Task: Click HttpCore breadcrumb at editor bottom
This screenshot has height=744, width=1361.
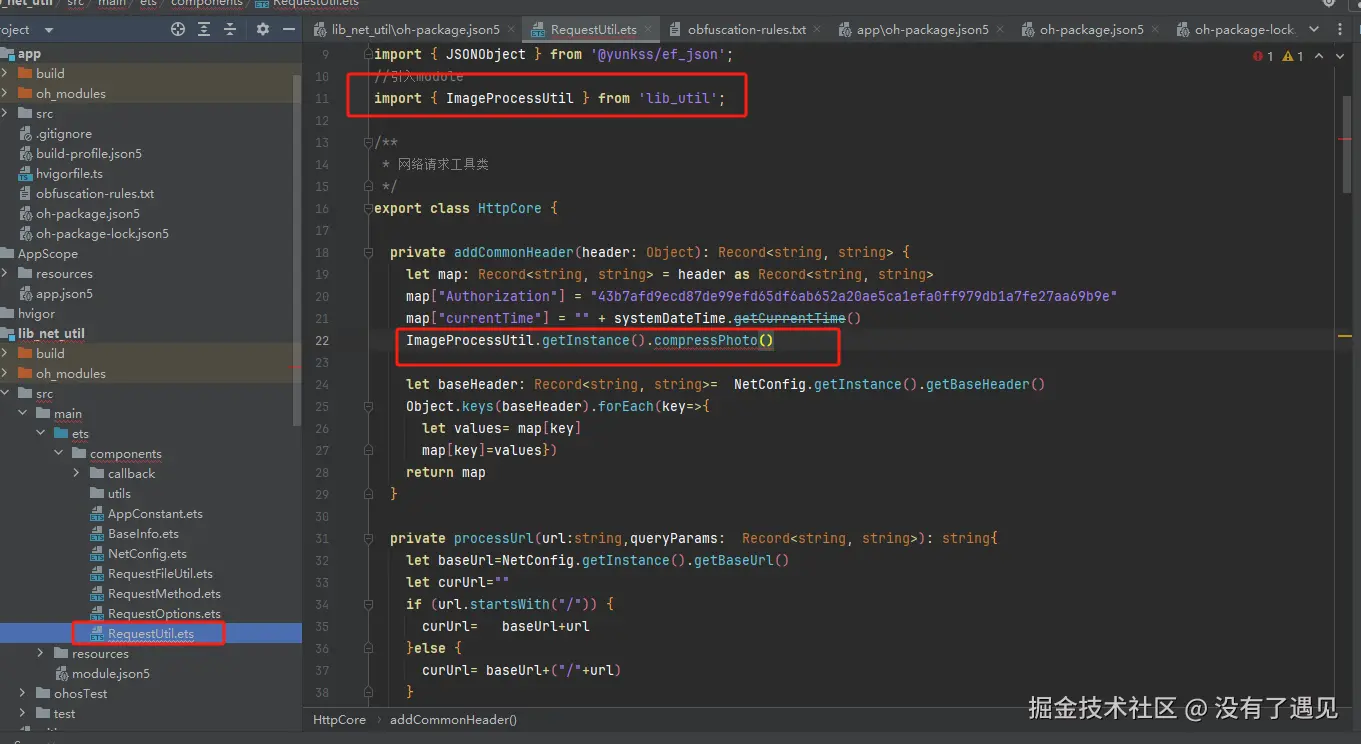Action: [x=339, y=719]
